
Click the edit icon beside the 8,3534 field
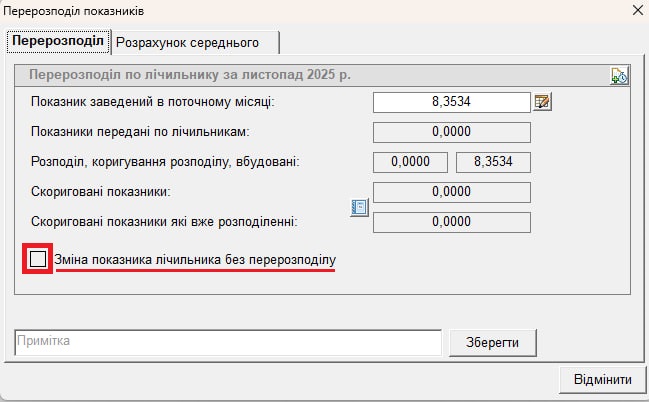[x=543, y=102]
